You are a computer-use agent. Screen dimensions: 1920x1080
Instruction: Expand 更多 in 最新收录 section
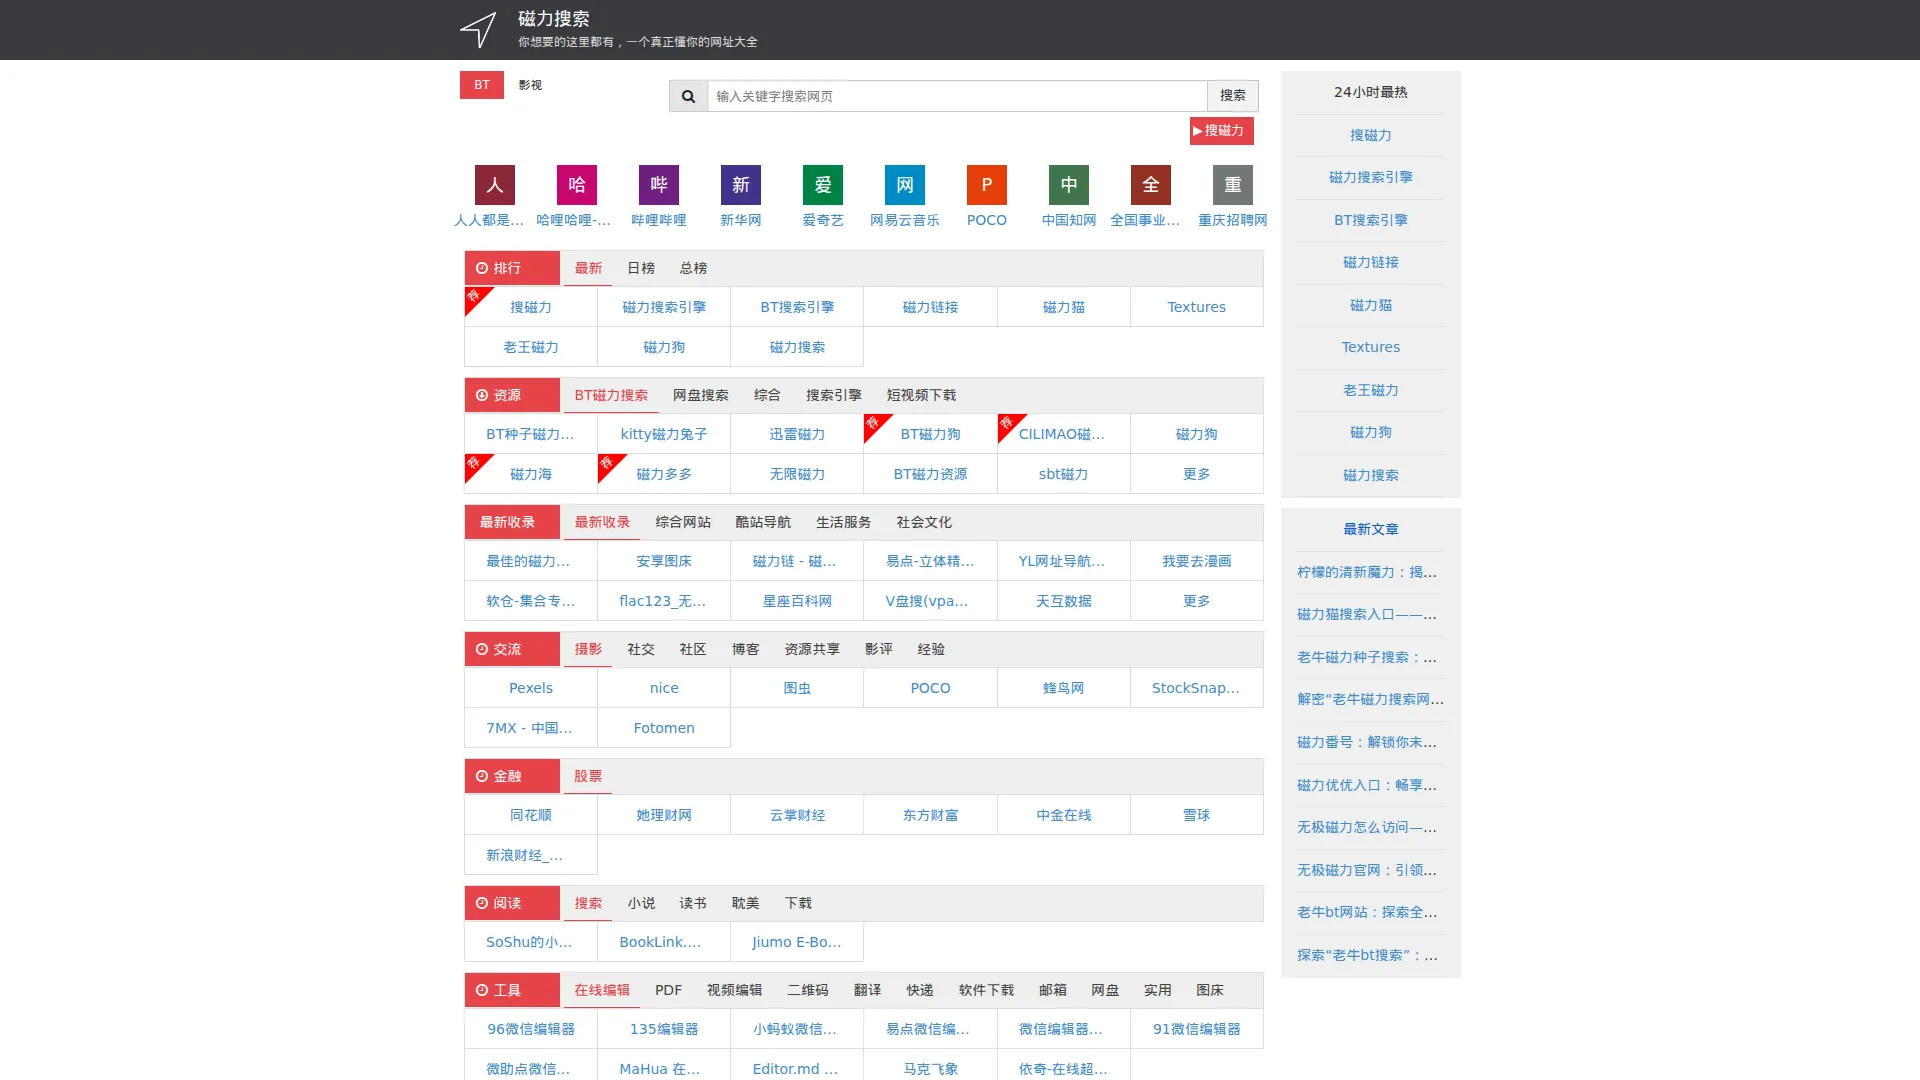[1196, 601]
